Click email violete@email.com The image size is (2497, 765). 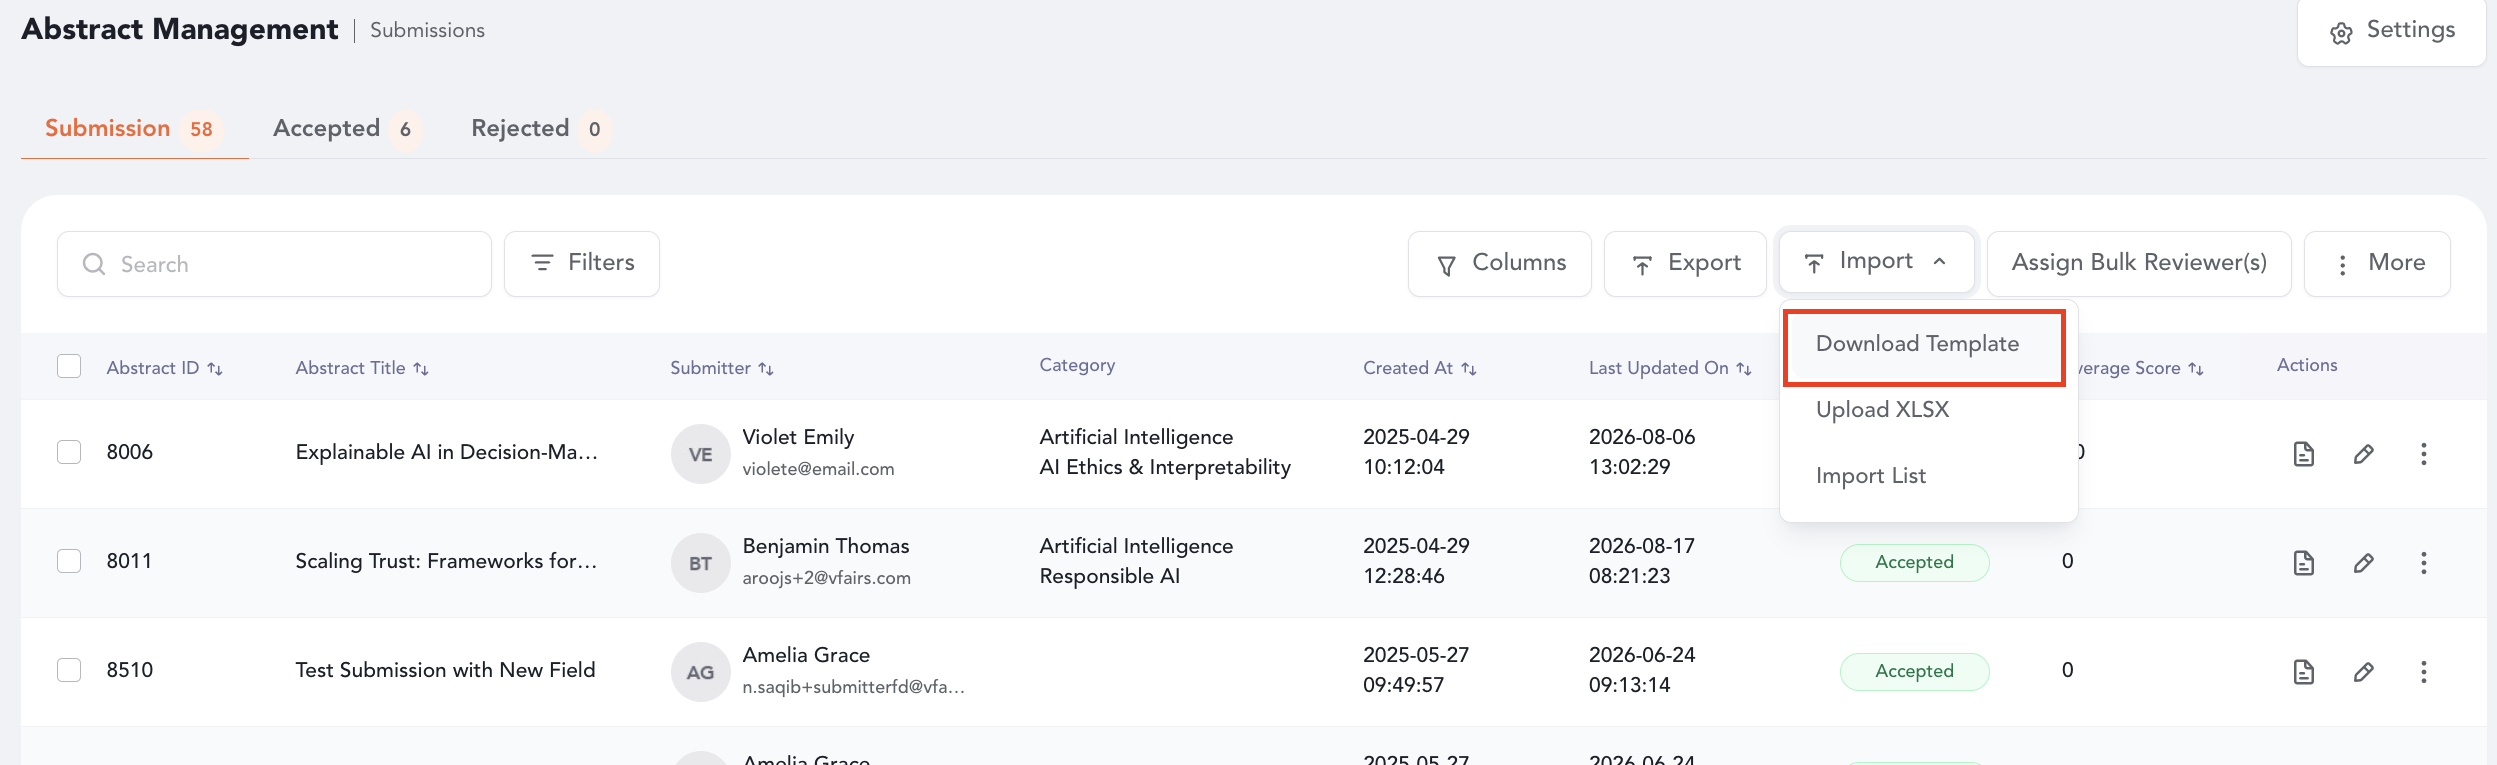coord(818,469)
